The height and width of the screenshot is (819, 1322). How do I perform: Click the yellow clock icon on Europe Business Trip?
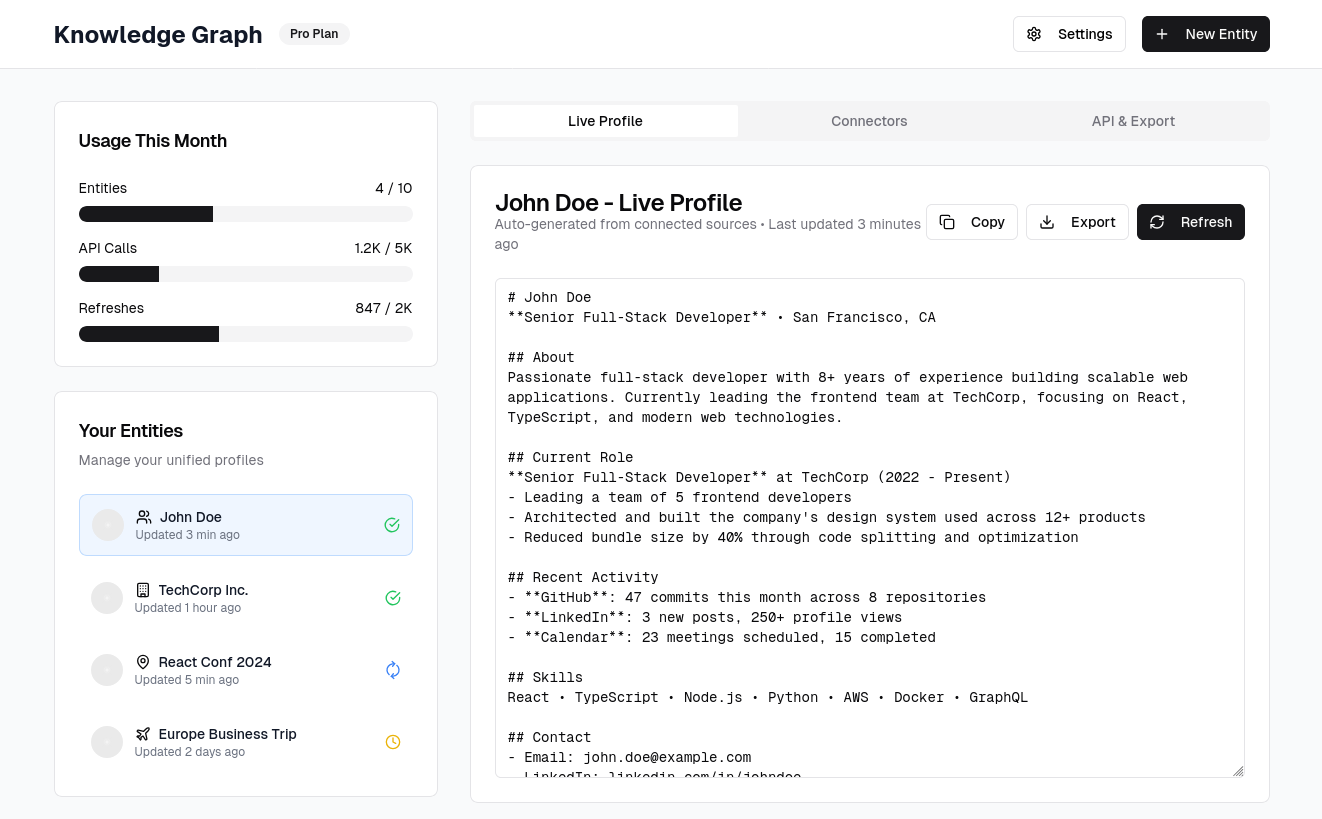tap(393, 742)
